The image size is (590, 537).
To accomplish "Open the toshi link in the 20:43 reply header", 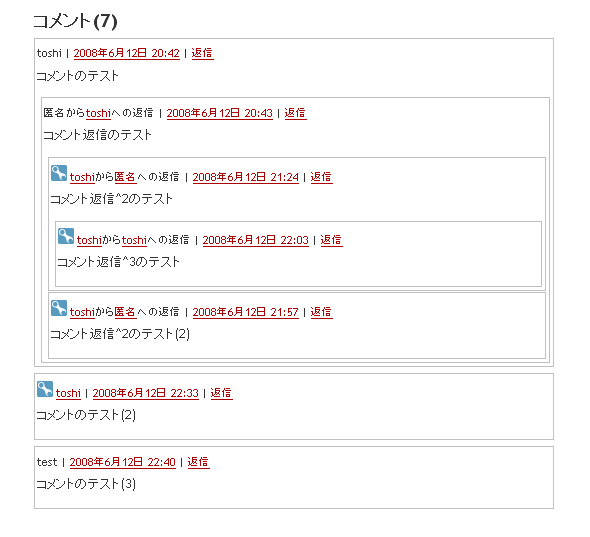I will 98,113.
